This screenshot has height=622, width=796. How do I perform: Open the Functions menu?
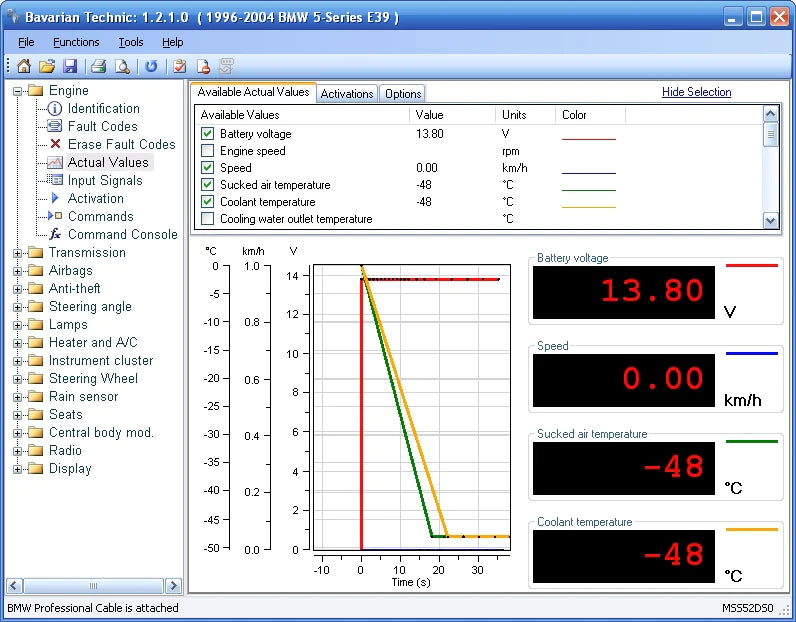76,42
